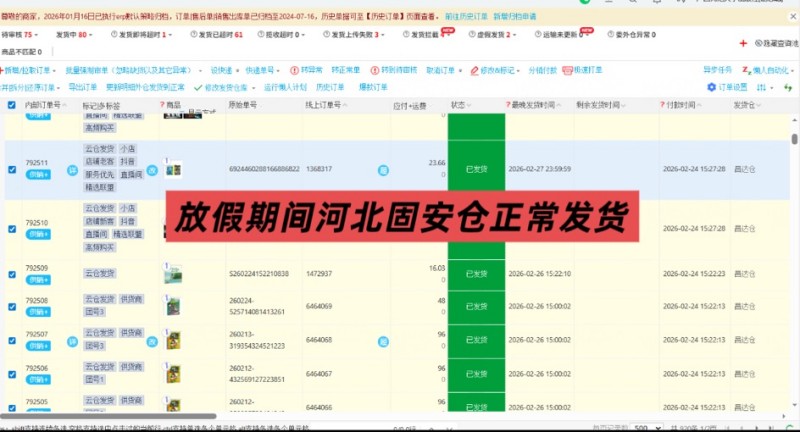Uncheck the checkbox for order 792507

click(x=12, y=340)
